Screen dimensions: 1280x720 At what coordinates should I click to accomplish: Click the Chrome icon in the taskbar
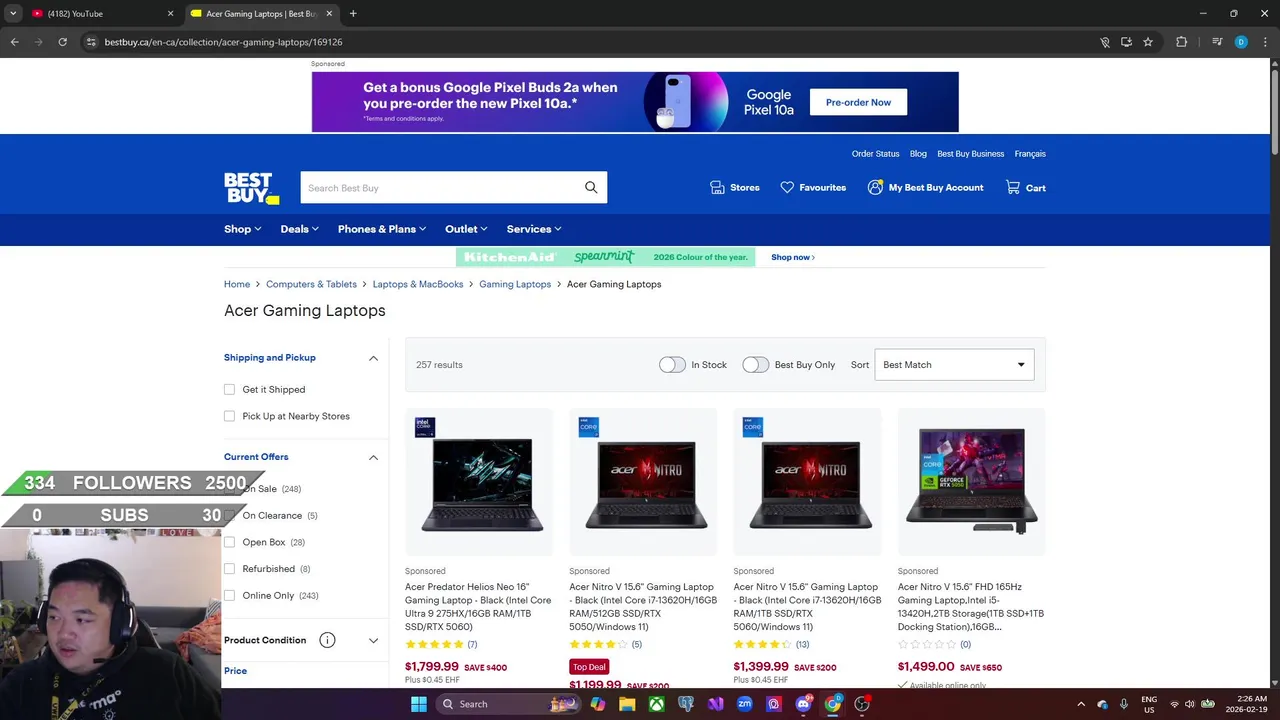pyautogui.click(x=832, y=704)
